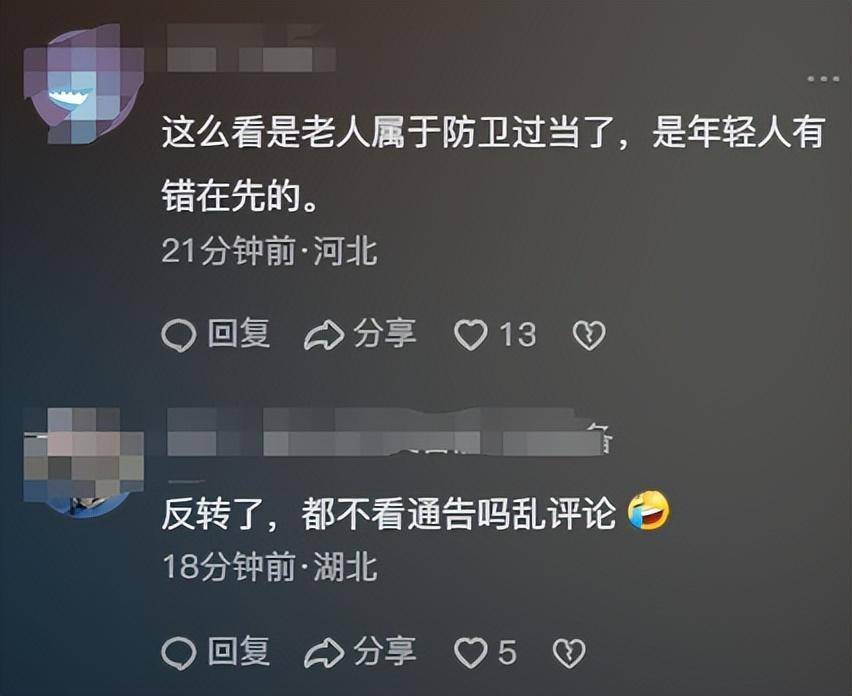The width and height of the screenshot is (852, 696).
Task: Click 分享 text under first comment
Action: (x=385, y=334)
